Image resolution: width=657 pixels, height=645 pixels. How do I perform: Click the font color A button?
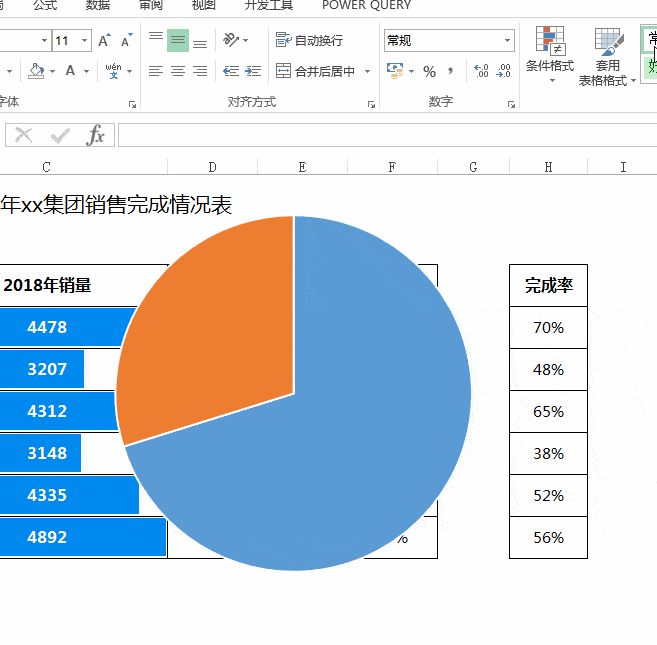(x=70, y=71)
